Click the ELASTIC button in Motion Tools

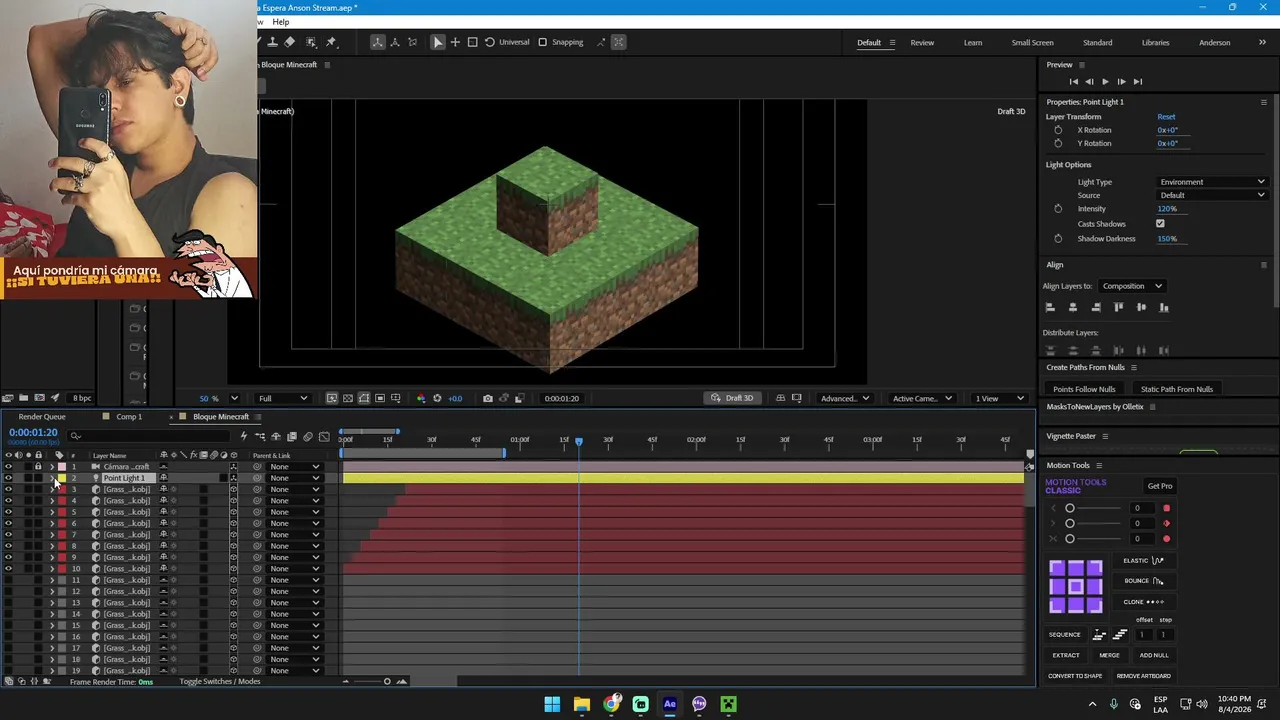1143,561
